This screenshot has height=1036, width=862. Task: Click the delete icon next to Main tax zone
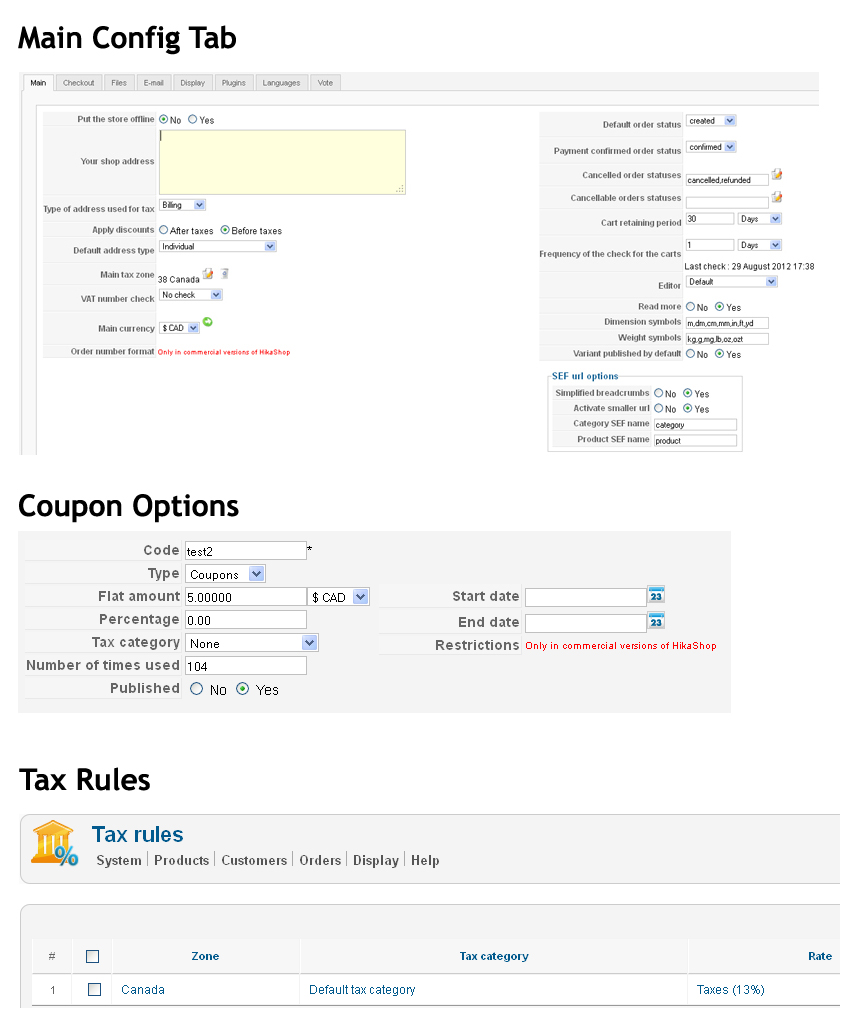[225, 274]
